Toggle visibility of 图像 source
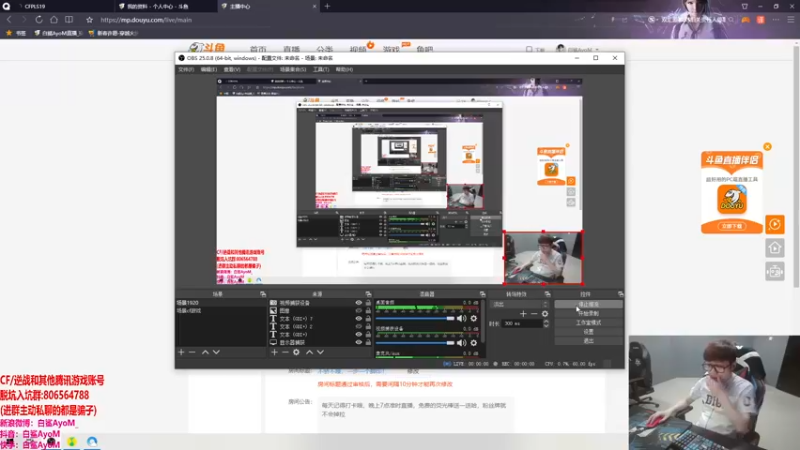 click(359, 310)
